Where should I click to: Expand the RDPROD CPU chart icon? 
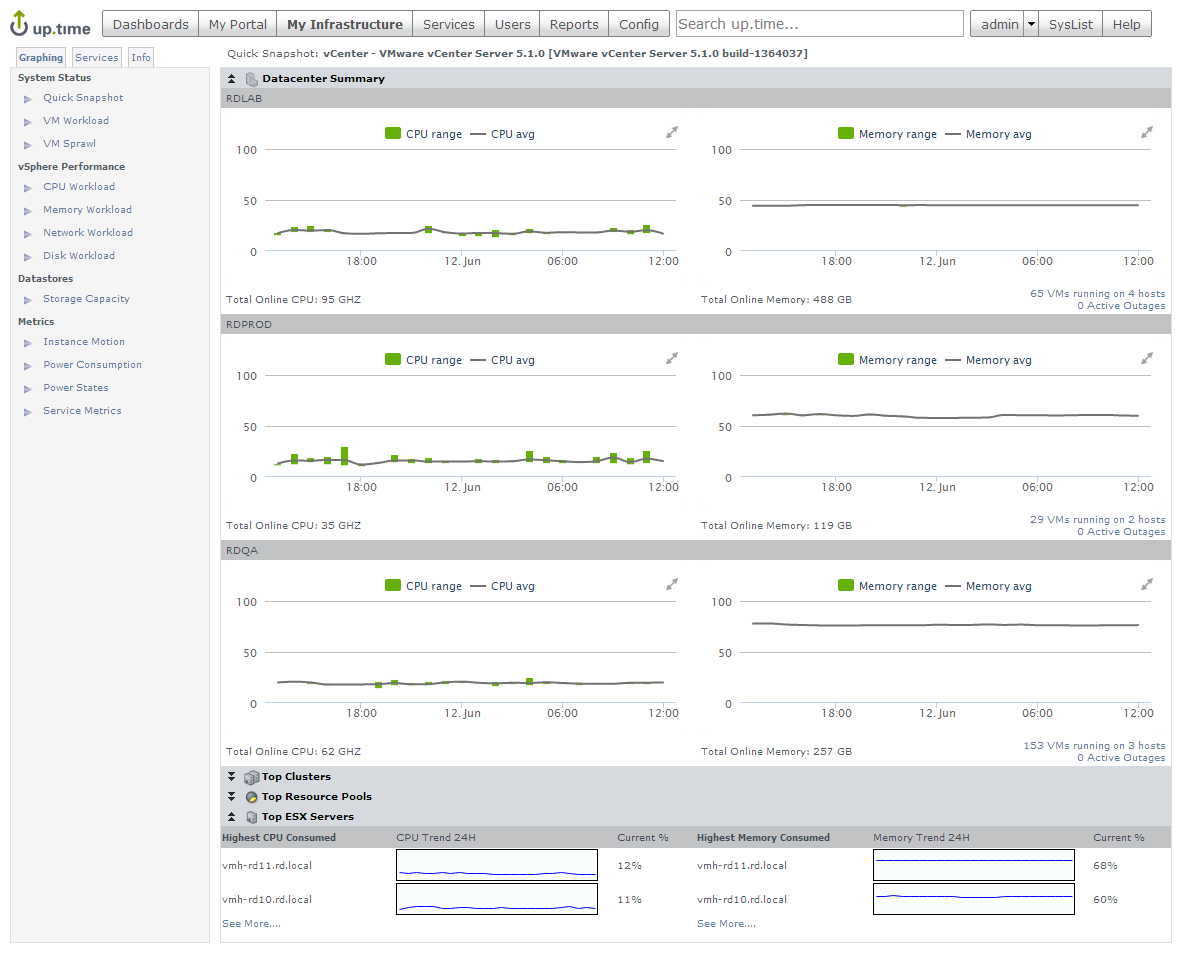pos(672,358)
